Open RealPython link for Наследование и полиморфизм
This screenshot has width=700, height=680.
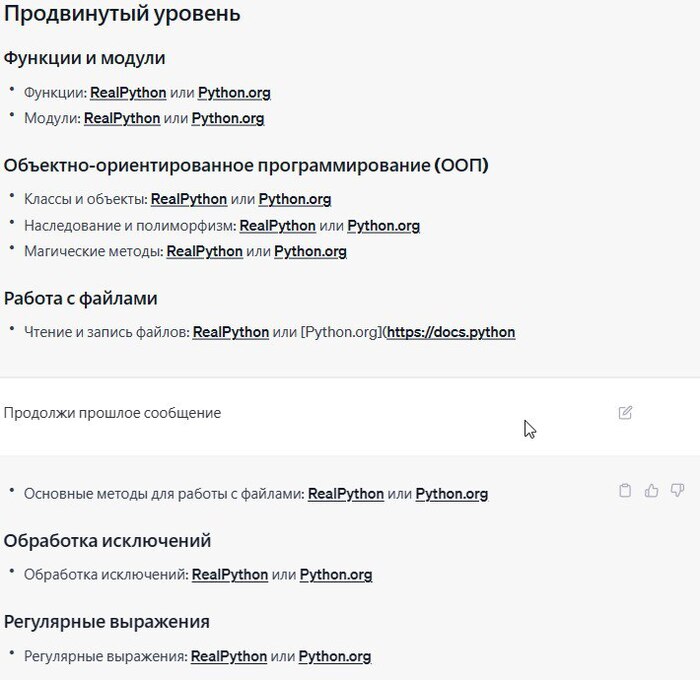tap(278, 226)
